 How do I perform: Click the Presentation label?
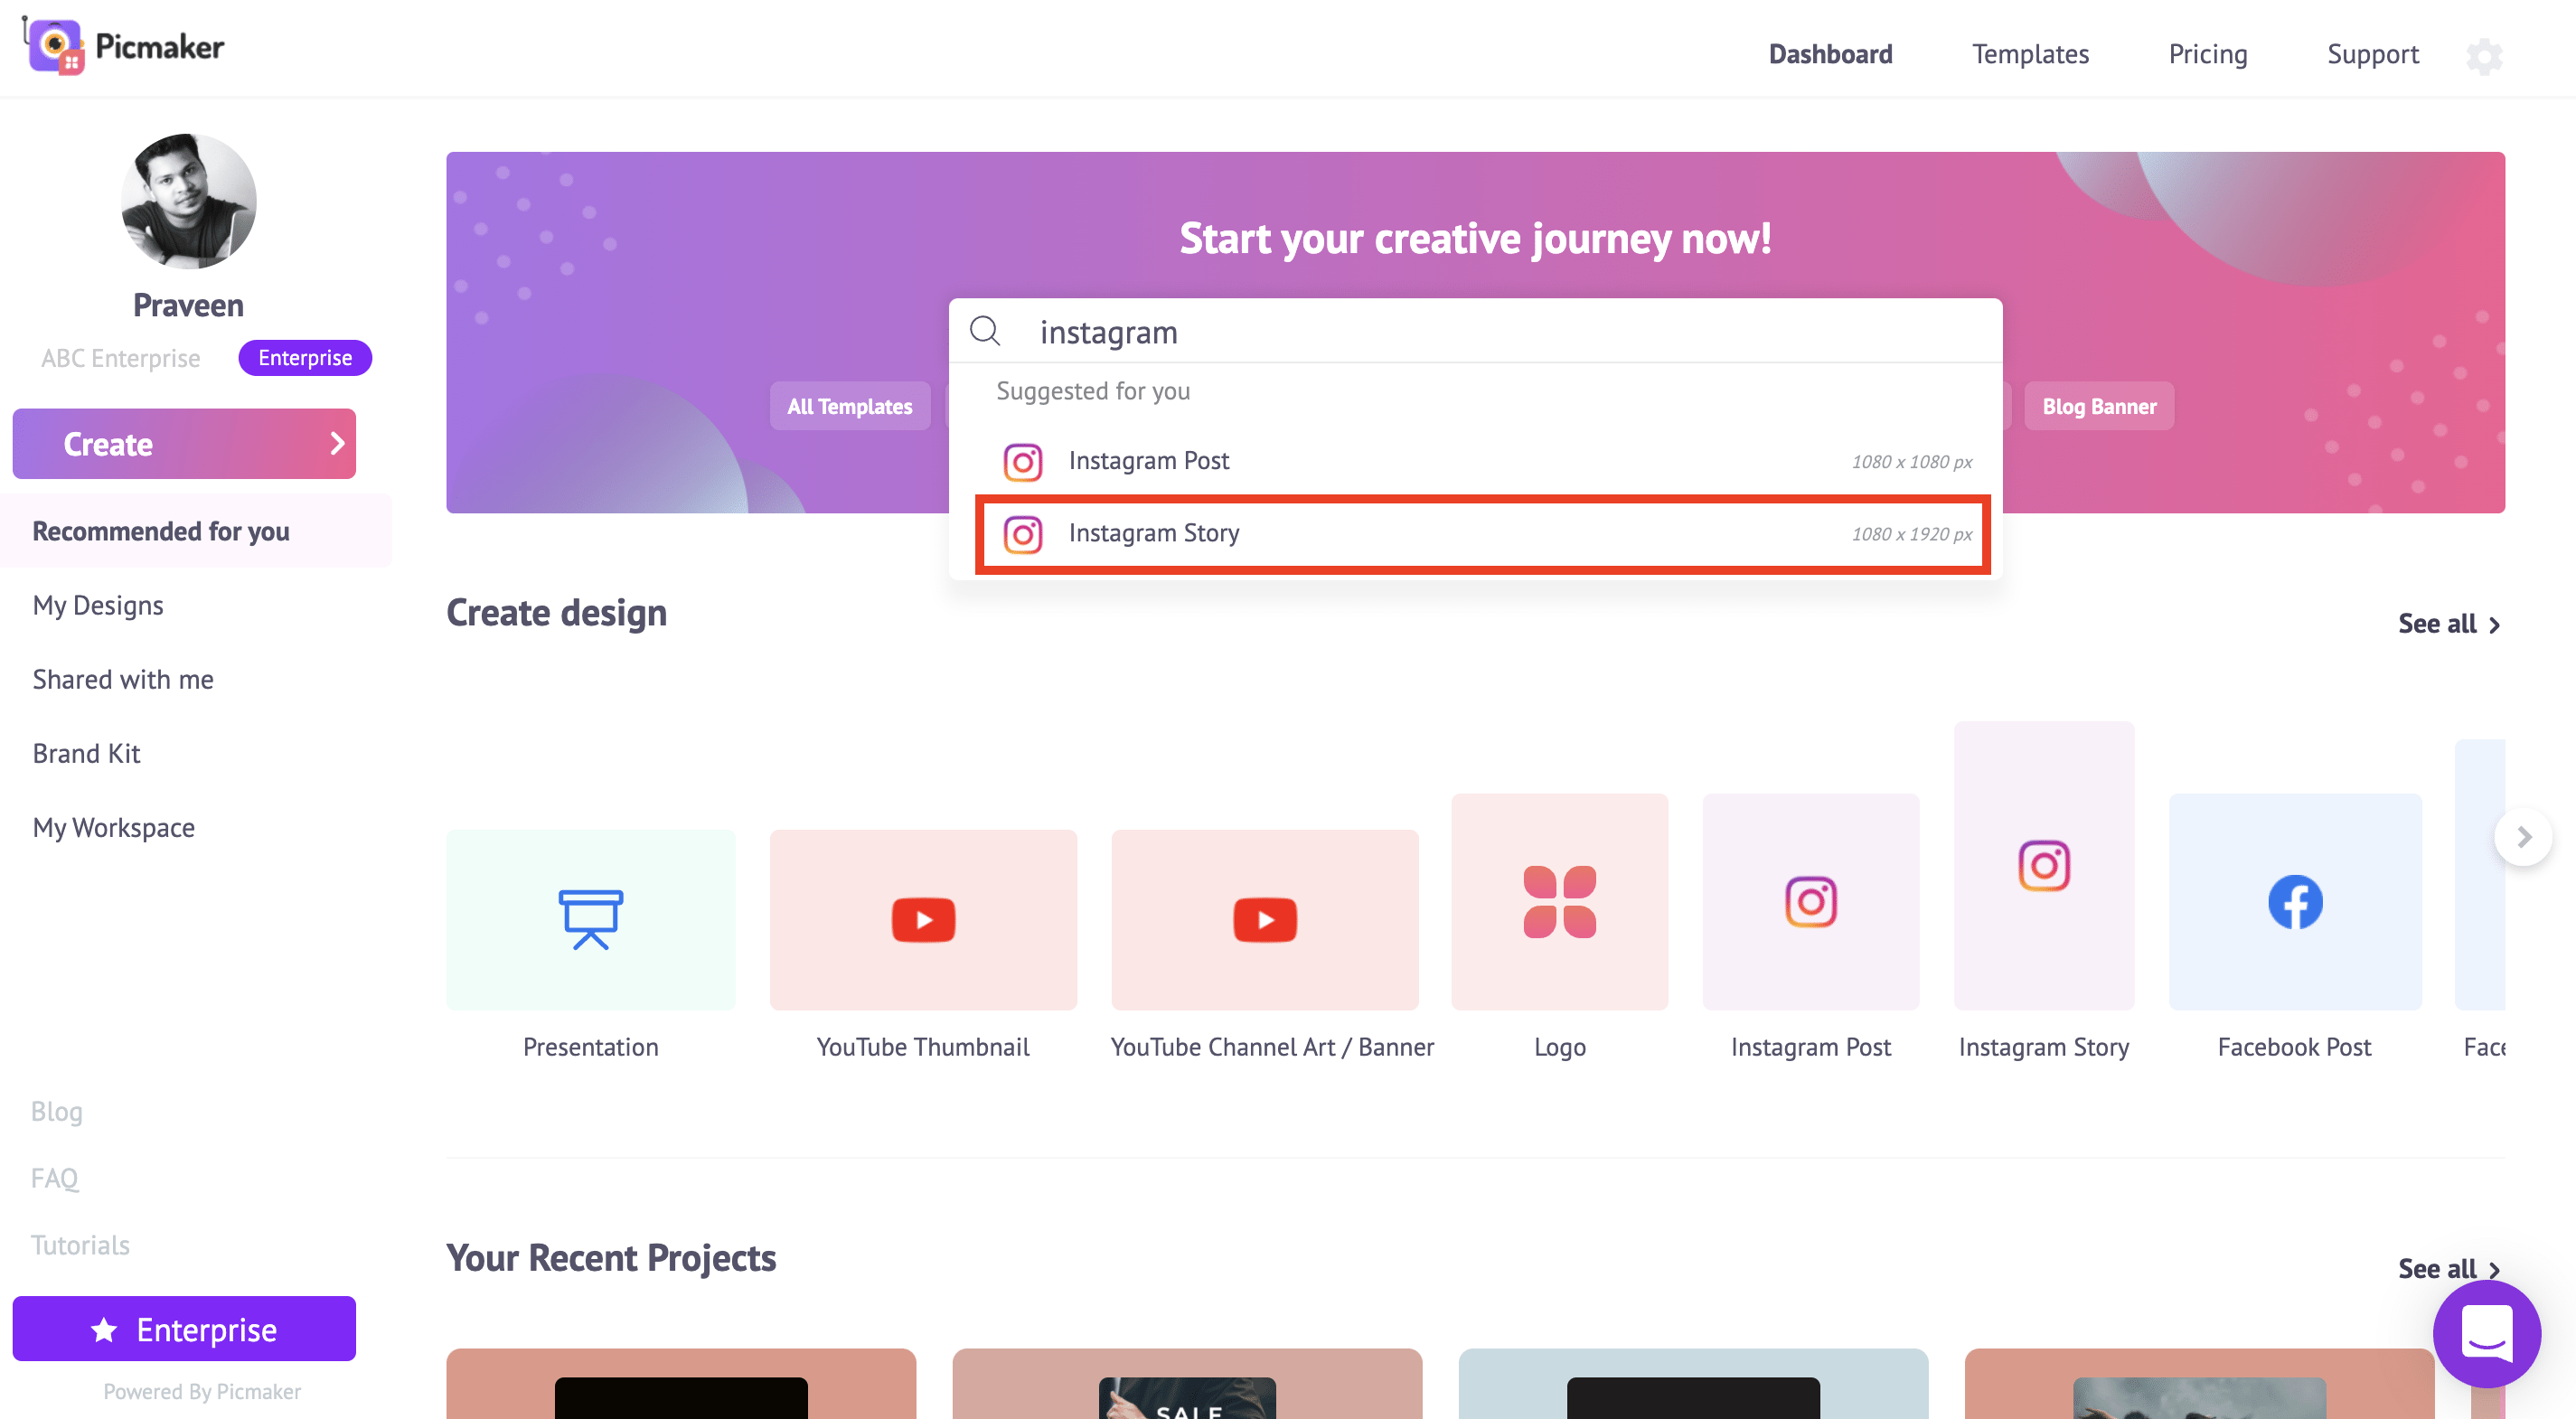(591, 1047)
